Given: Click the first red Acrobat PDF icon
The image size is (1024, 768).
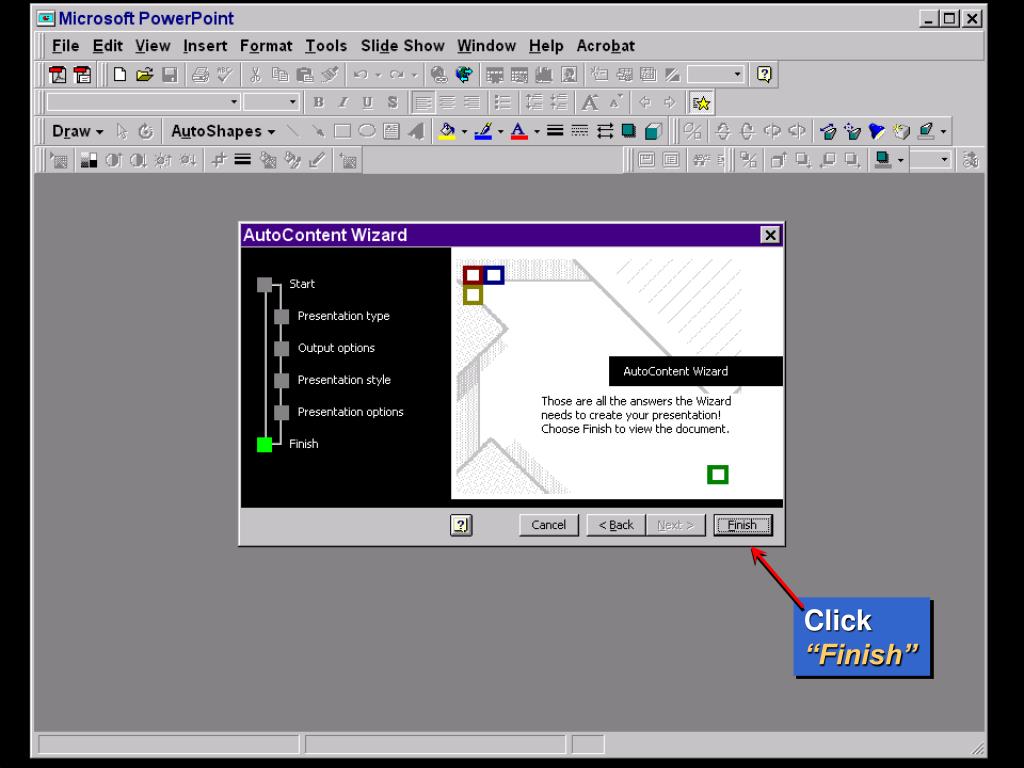Looking at the screenshot, I should 57,74.
